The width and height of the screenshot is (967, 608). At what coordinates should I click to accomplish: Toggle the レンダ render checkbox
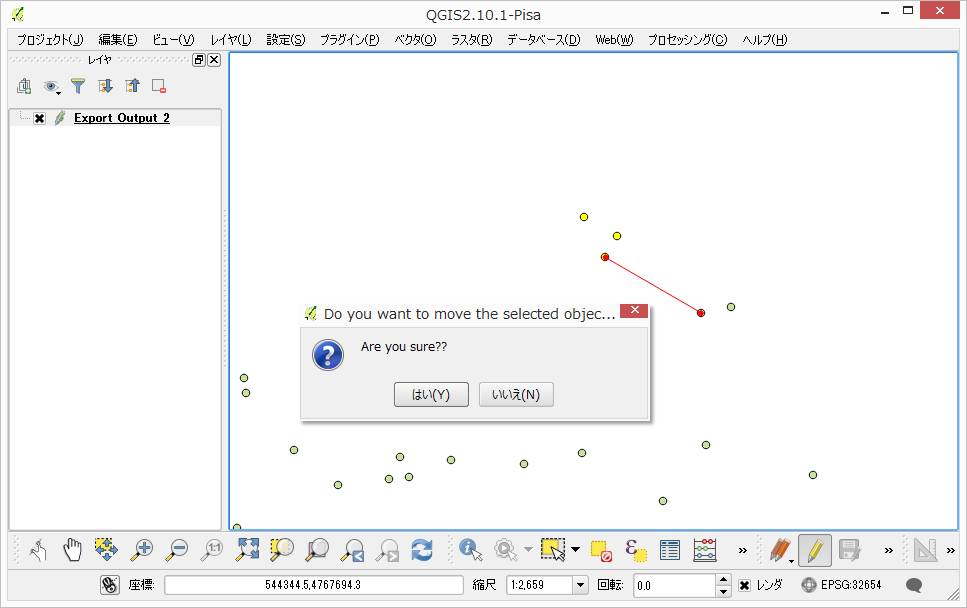[x=744, y=585]
